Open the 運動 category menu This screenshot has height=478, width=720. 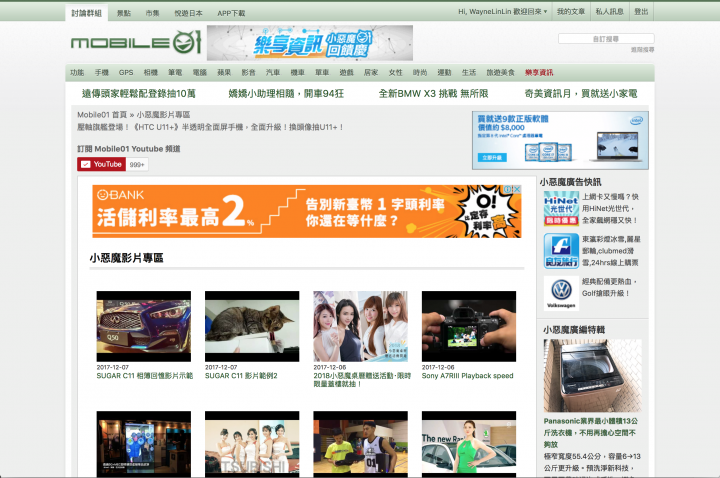(x=444, y=73)
